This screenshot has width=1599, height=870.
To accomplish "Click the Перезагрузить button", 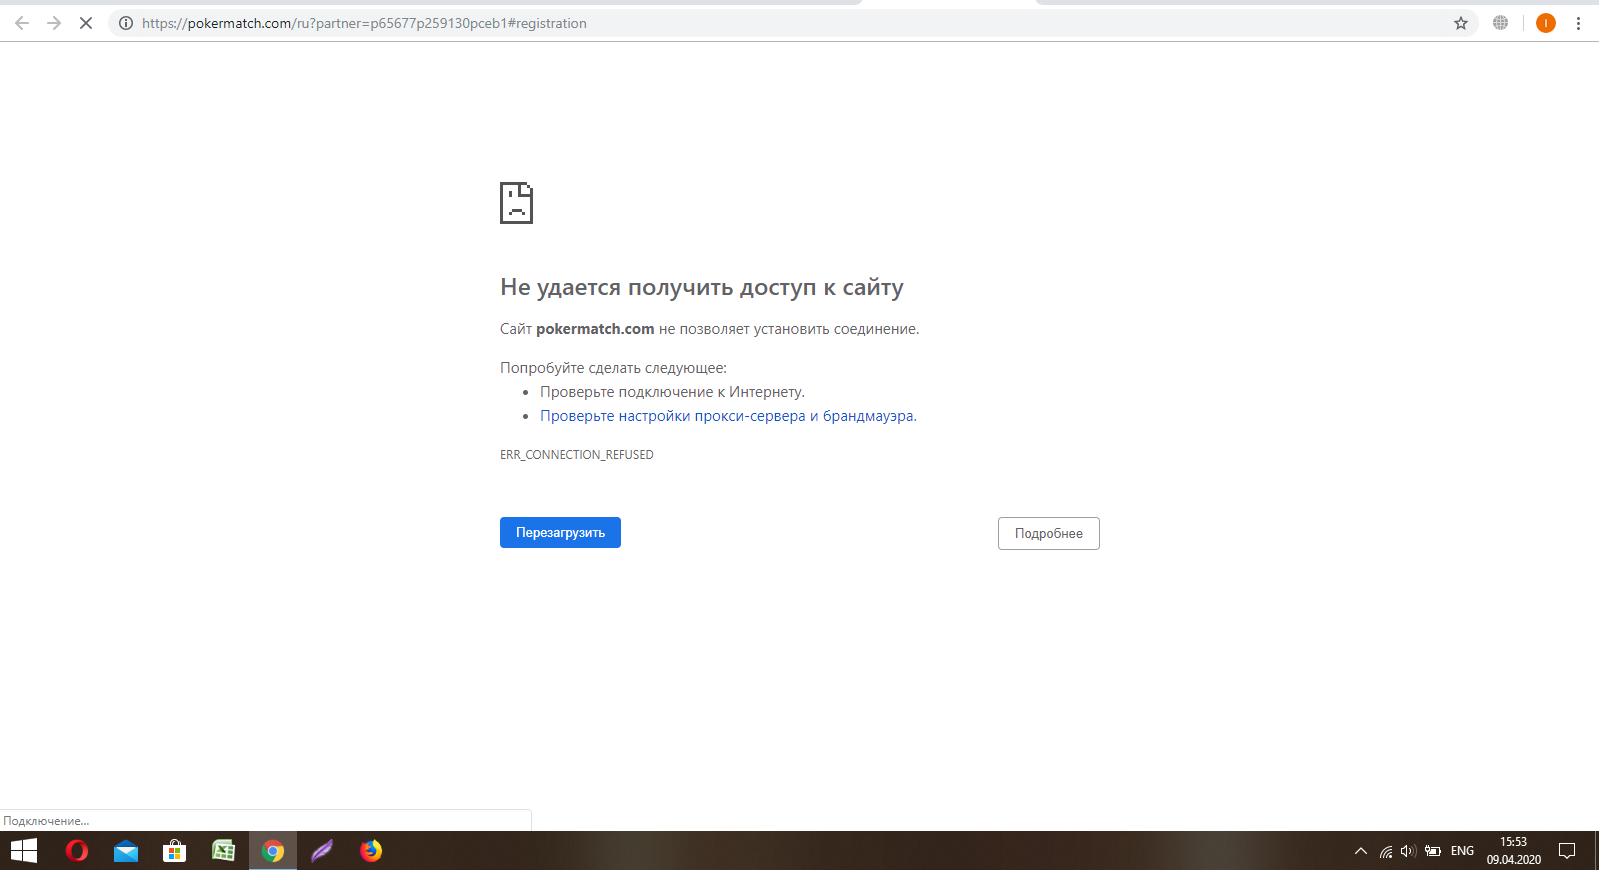I will click(560, 532).
